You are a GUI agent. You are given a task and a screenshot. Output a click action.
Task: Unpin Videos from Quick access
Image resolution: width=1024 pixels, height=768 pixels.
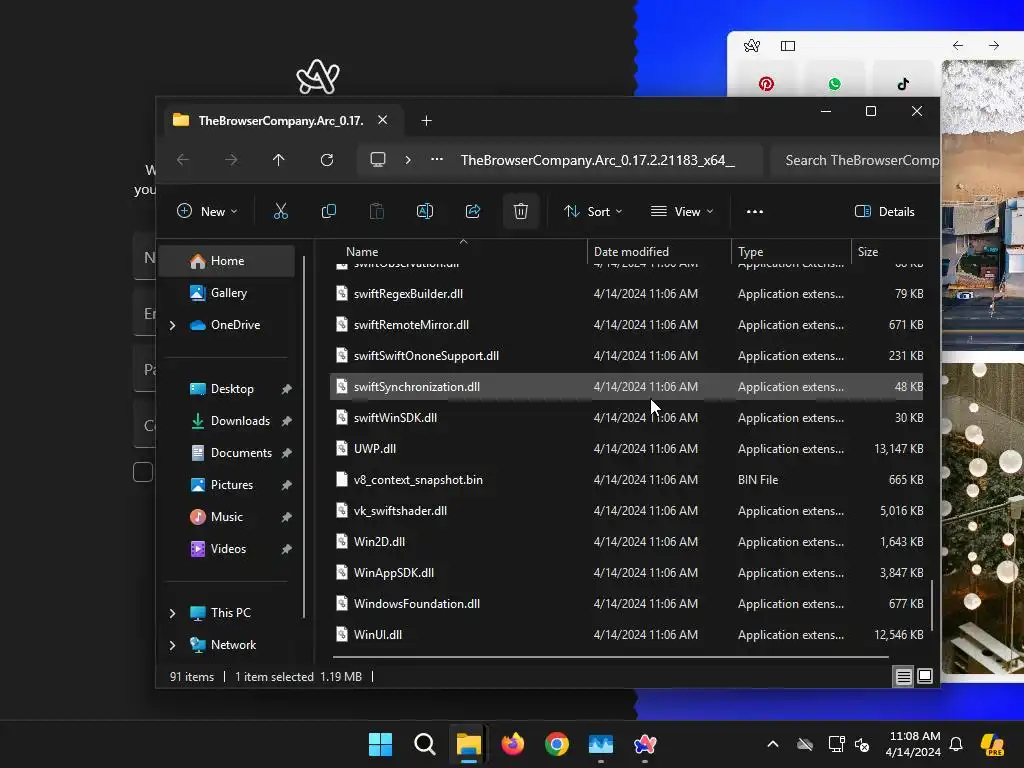[286, 549]
